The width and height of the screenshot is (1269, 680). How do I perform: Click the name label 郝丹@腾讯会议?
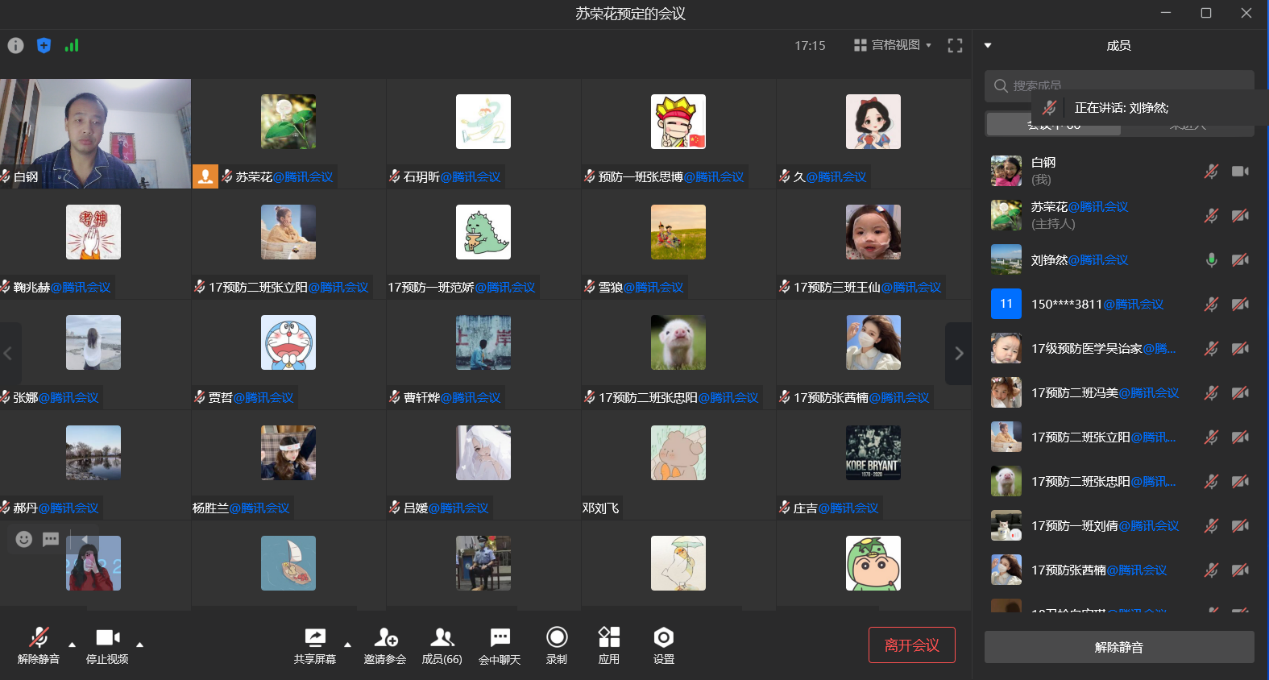[56, 508]
